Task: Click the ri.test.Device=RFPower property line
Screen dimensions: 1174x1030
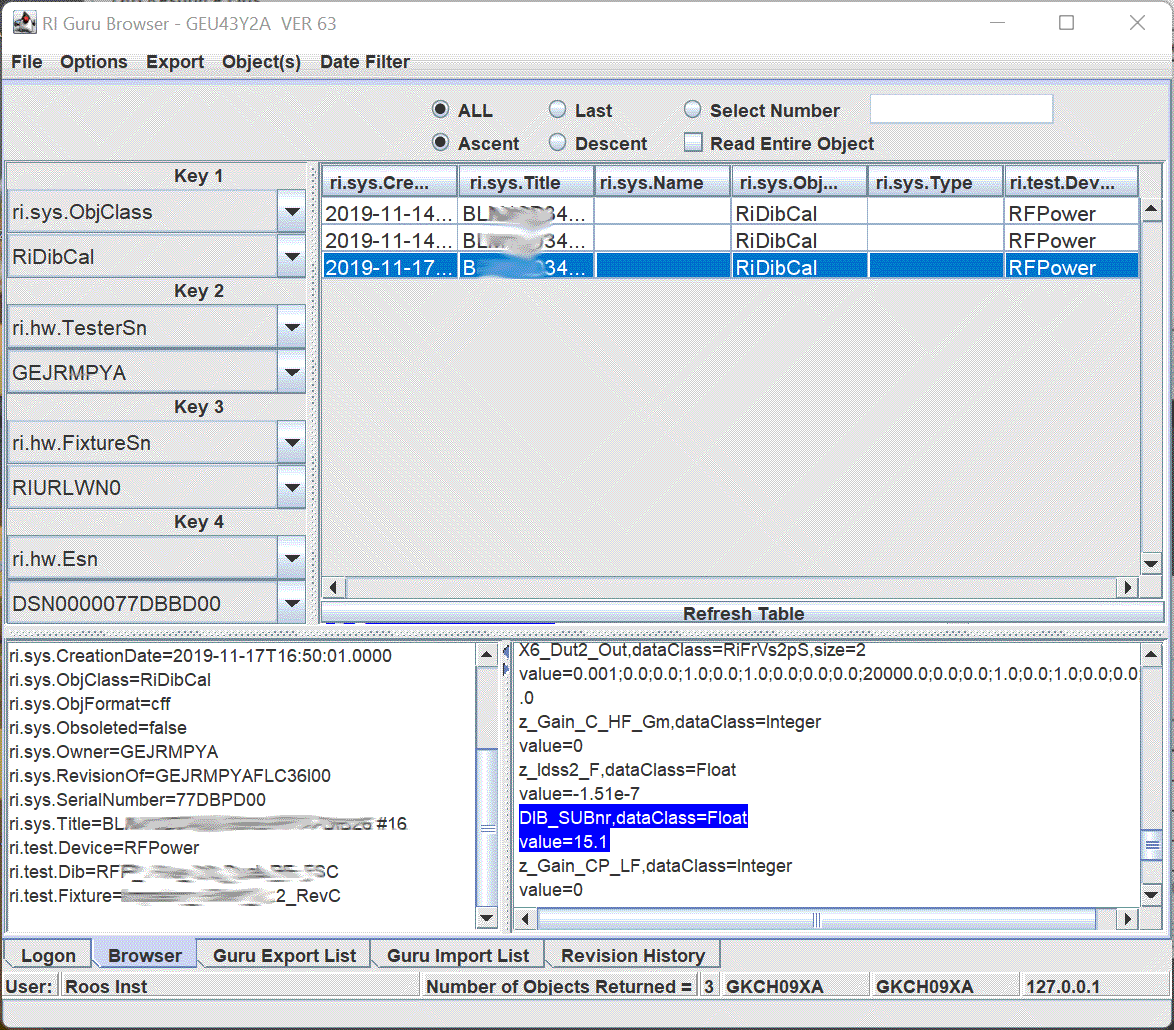Action: tap(105, 847)
